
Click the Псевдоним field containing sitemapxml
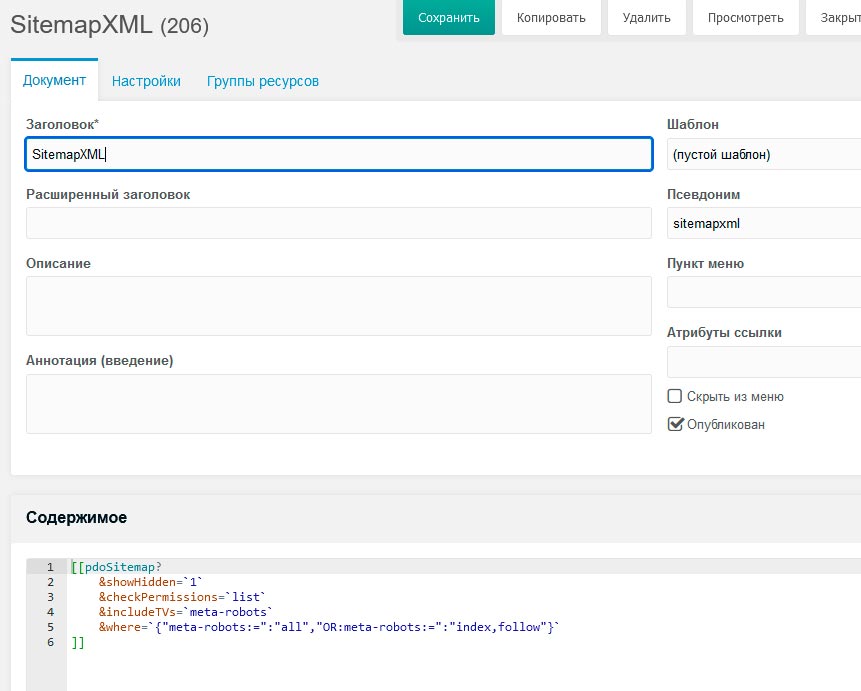(764, 223)
